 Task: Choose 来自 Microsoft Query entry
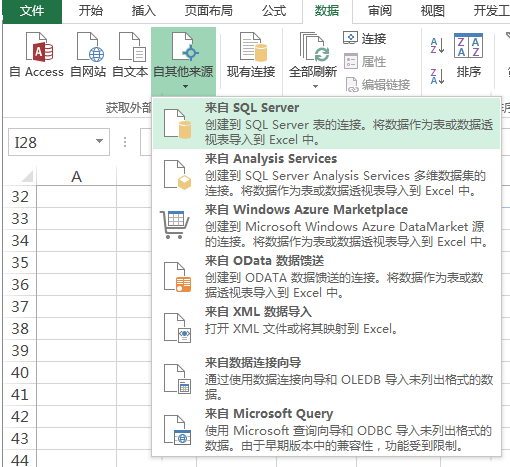pyautogui.click(x=326, y=429)
